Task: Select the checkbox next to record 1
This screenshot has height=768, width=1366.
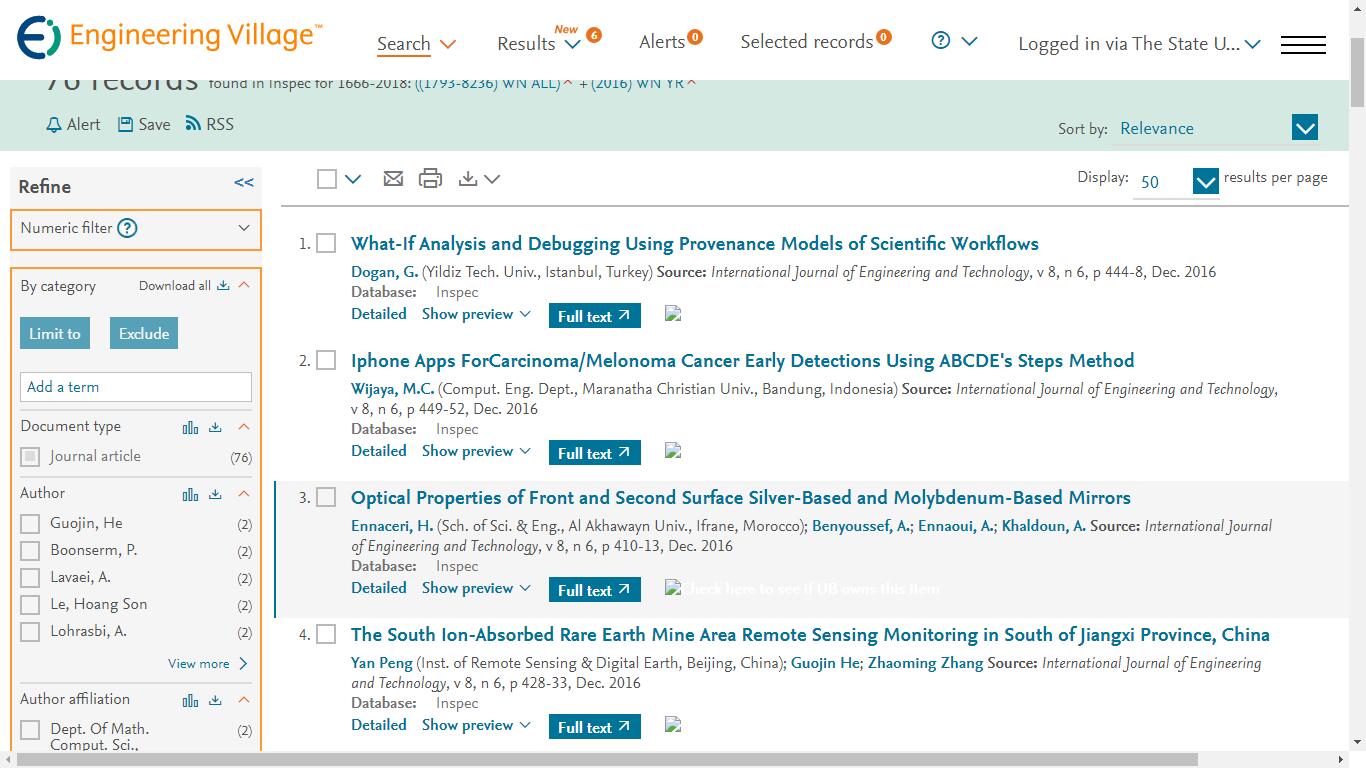Action: click(326, 243)
